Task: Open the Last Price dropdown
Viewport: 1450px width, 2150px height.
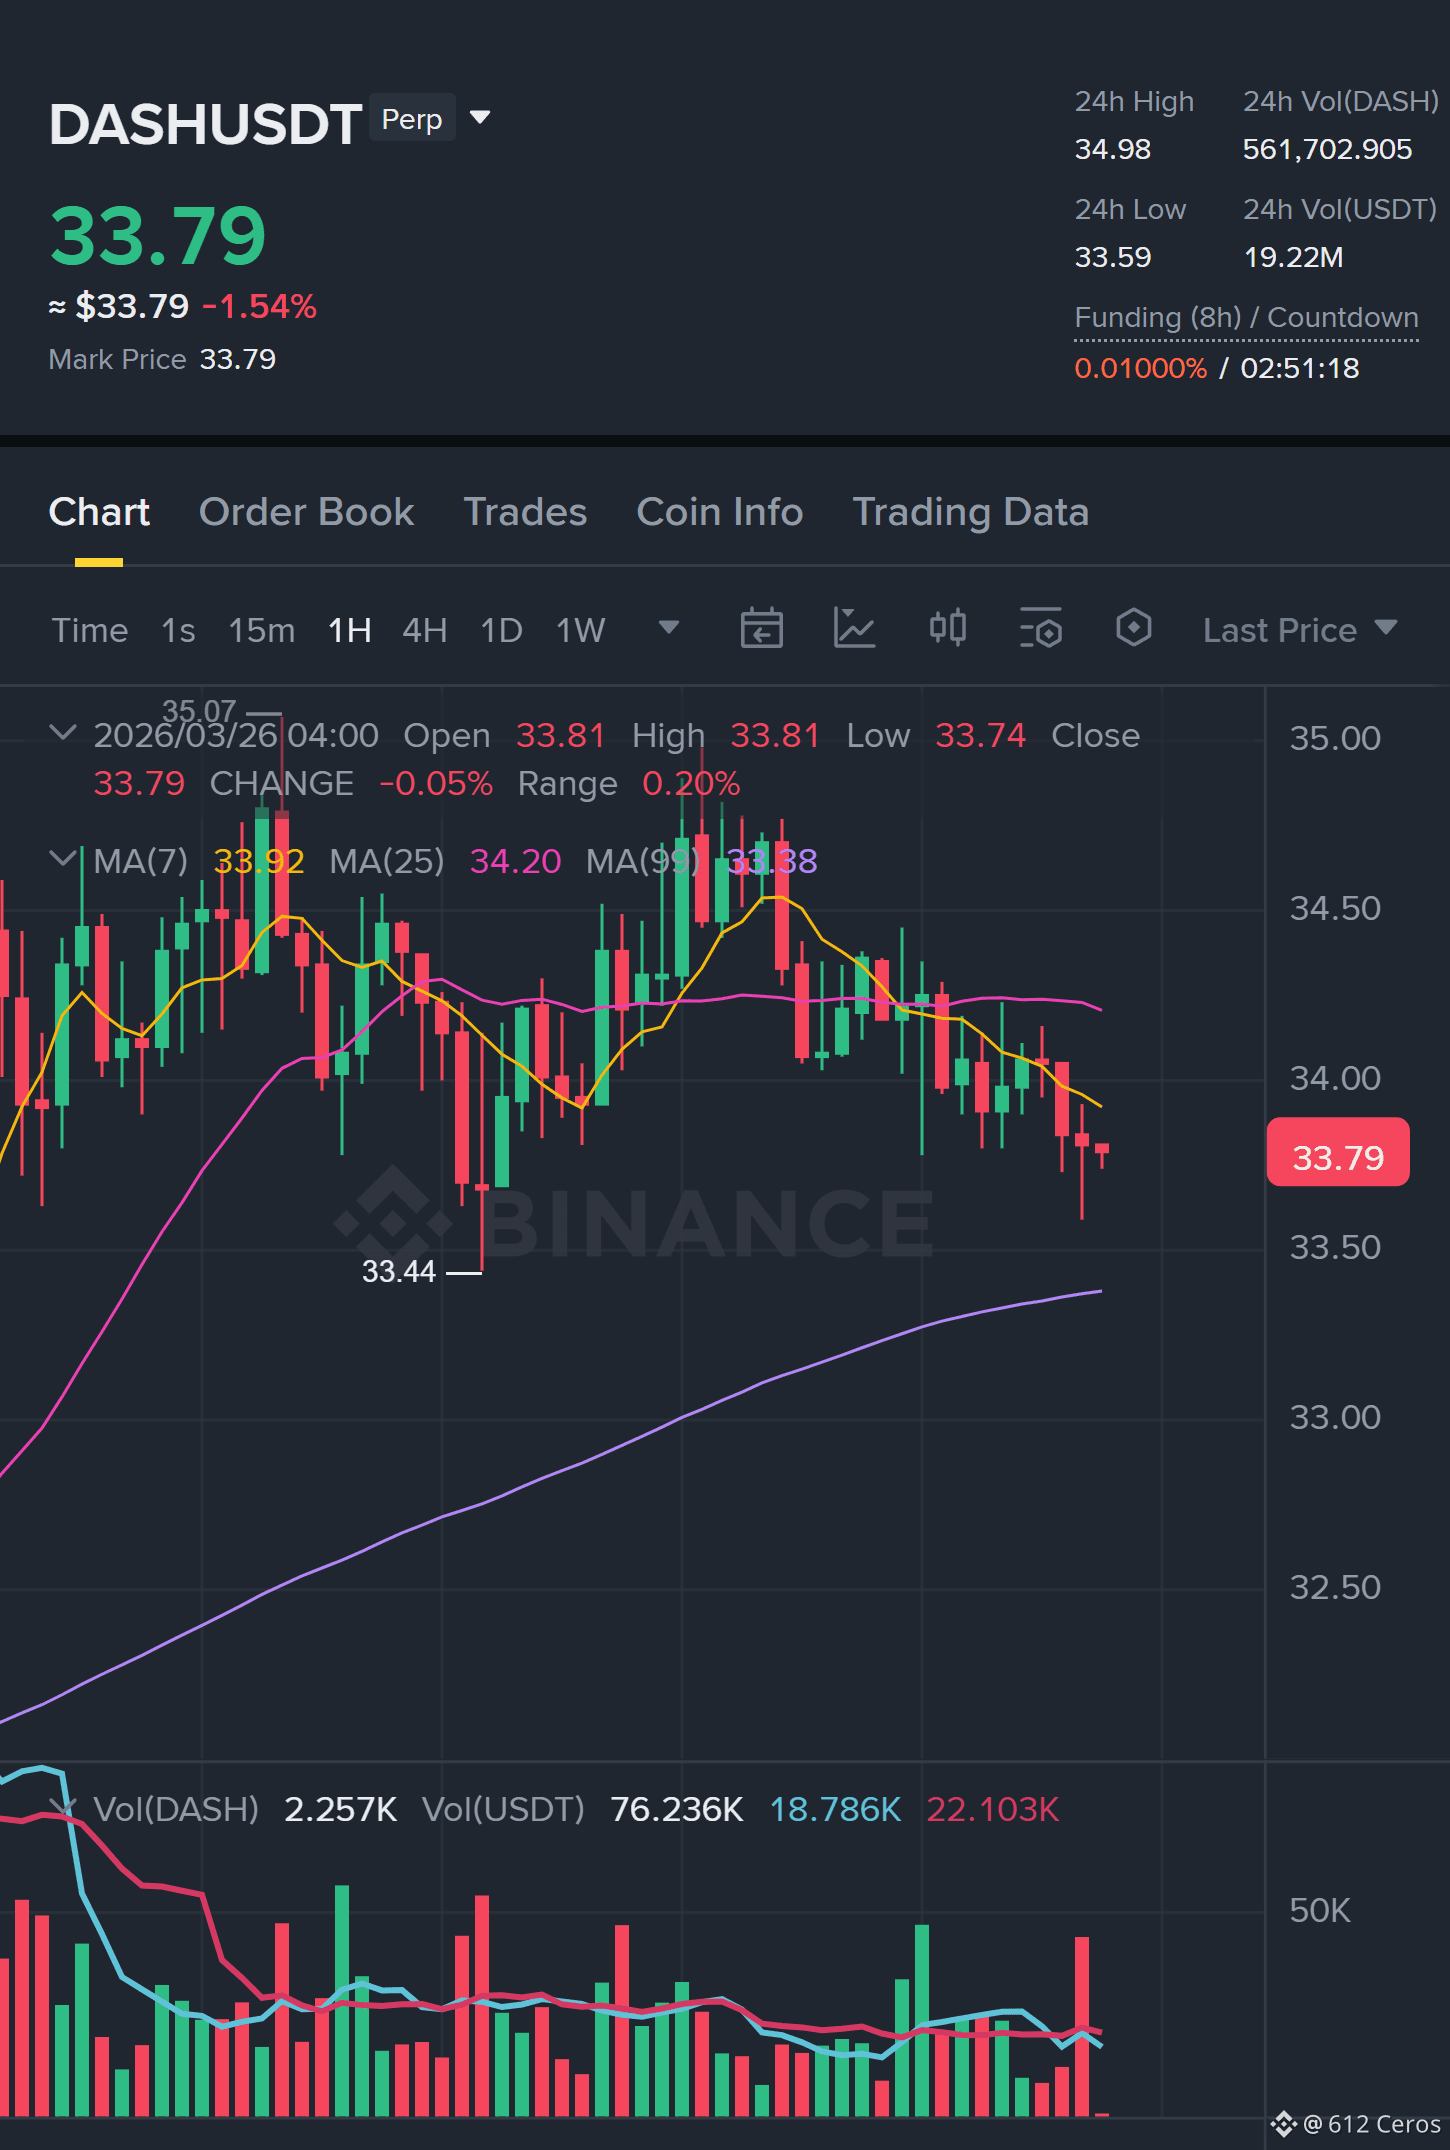Action: (1299, 630)
